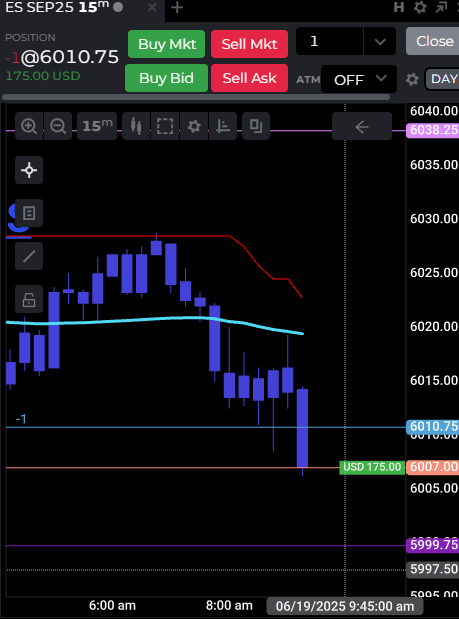Click the 175.00 USD P&L text

(x=43, y=76)
